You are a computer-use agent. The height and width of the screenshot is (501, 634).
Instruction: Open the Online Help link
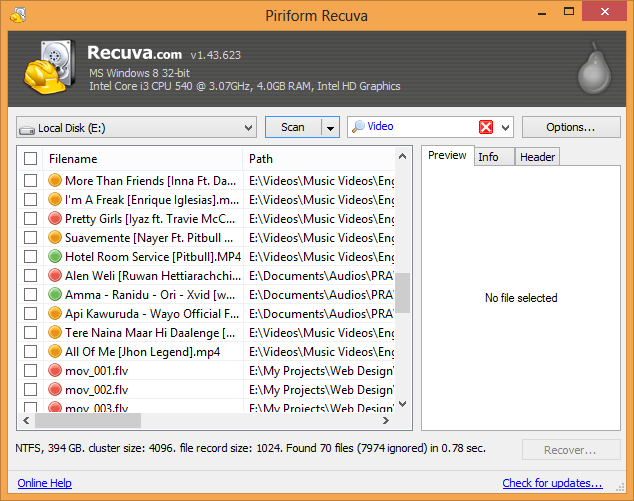point(44,483)
